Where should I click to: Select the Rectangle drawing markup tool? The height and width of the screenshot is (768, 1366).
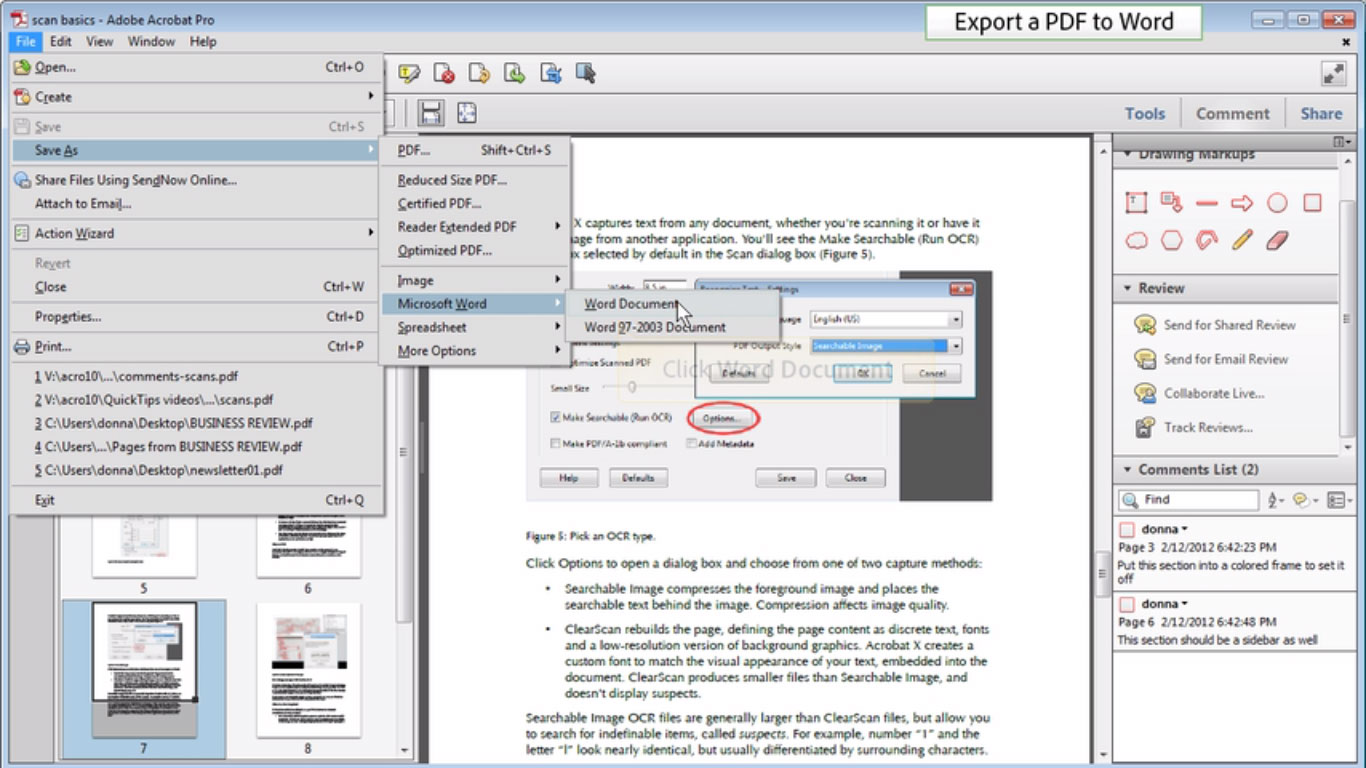[1313, 203]
